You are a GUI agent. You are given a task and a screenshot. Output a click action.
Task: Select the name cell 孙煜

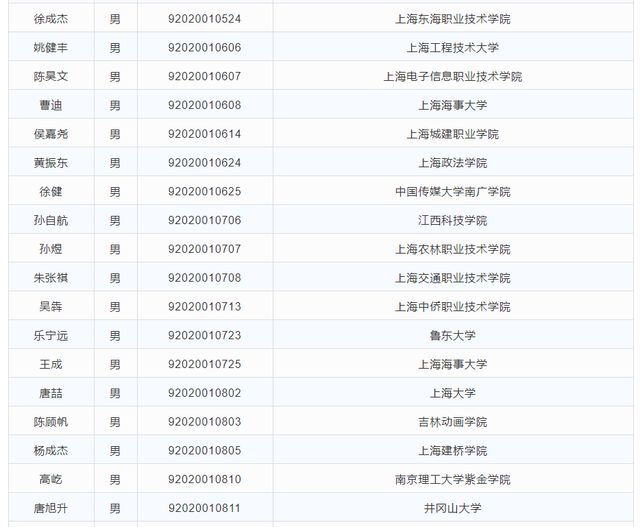[51, 249]
